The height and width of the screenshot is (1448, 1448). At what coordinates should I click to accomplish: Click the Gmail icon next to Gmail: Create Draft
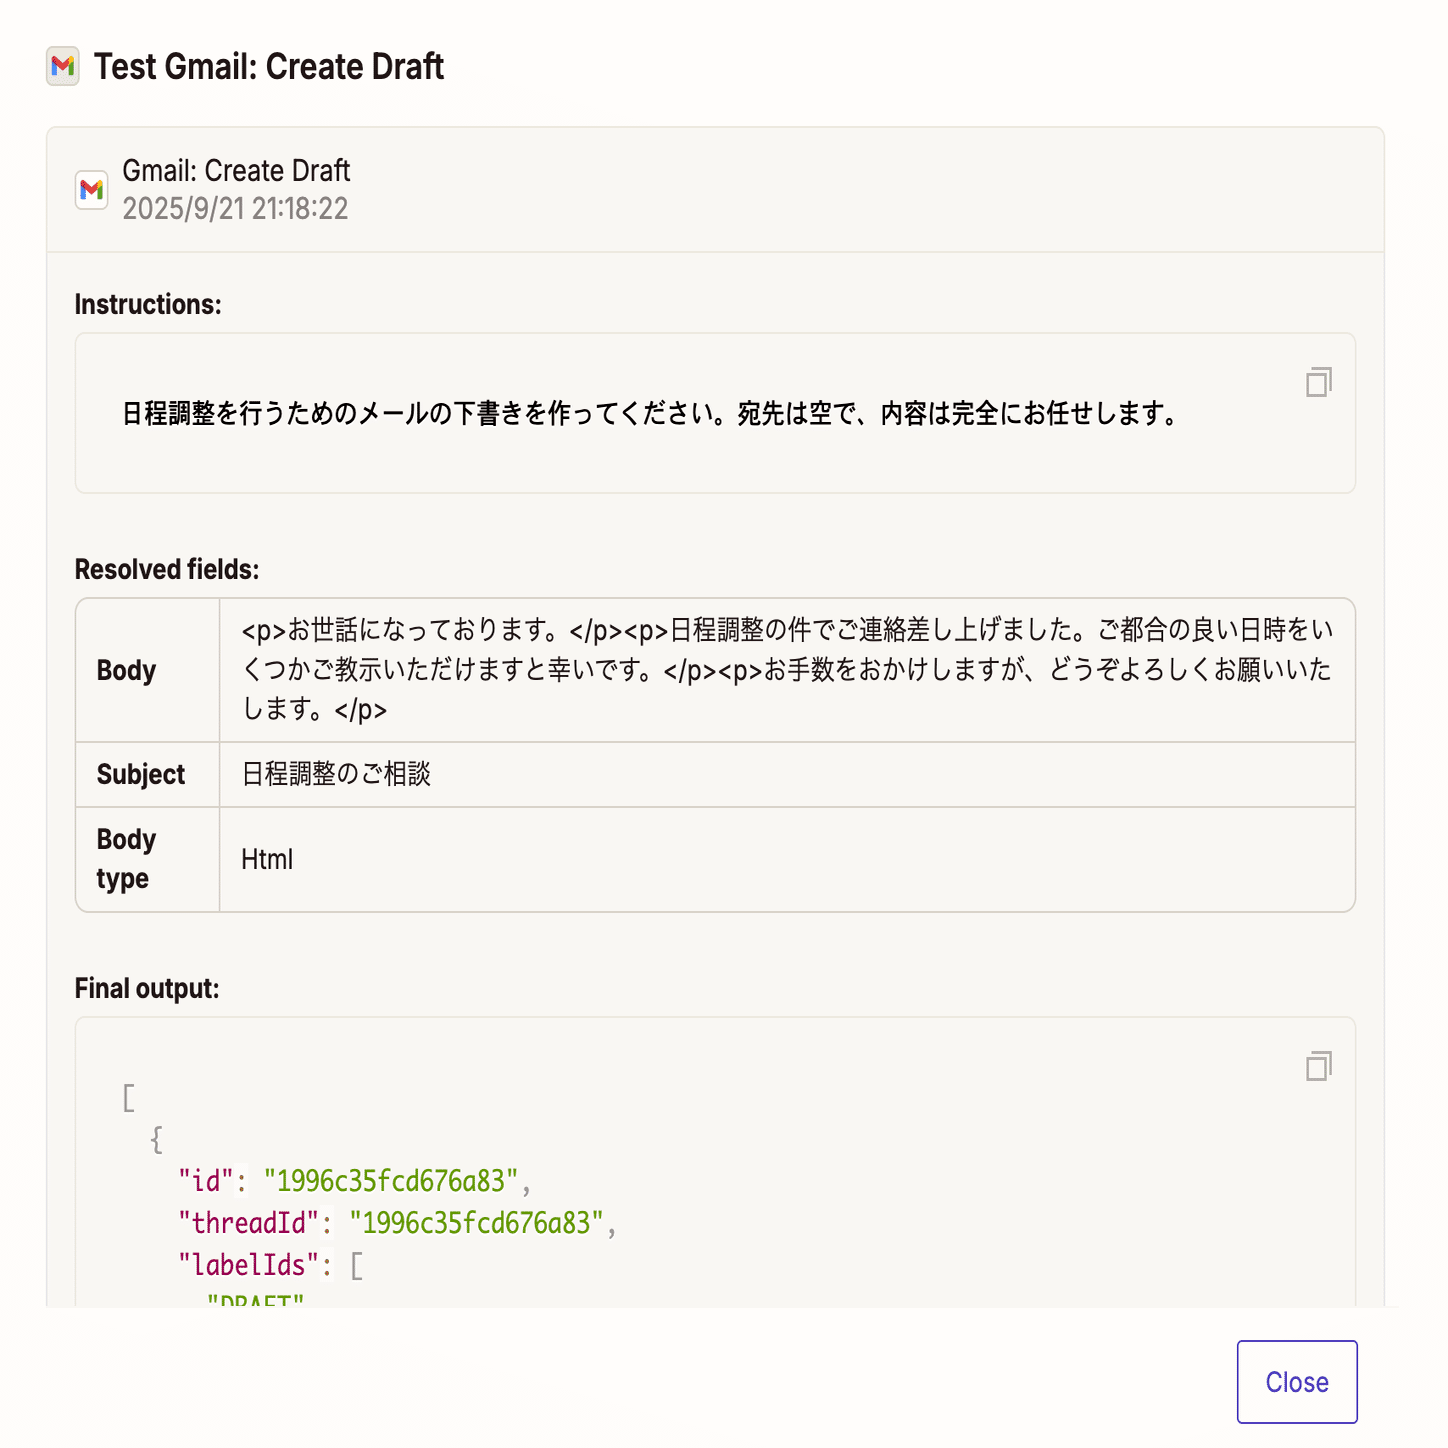click(x=91, y=190)
